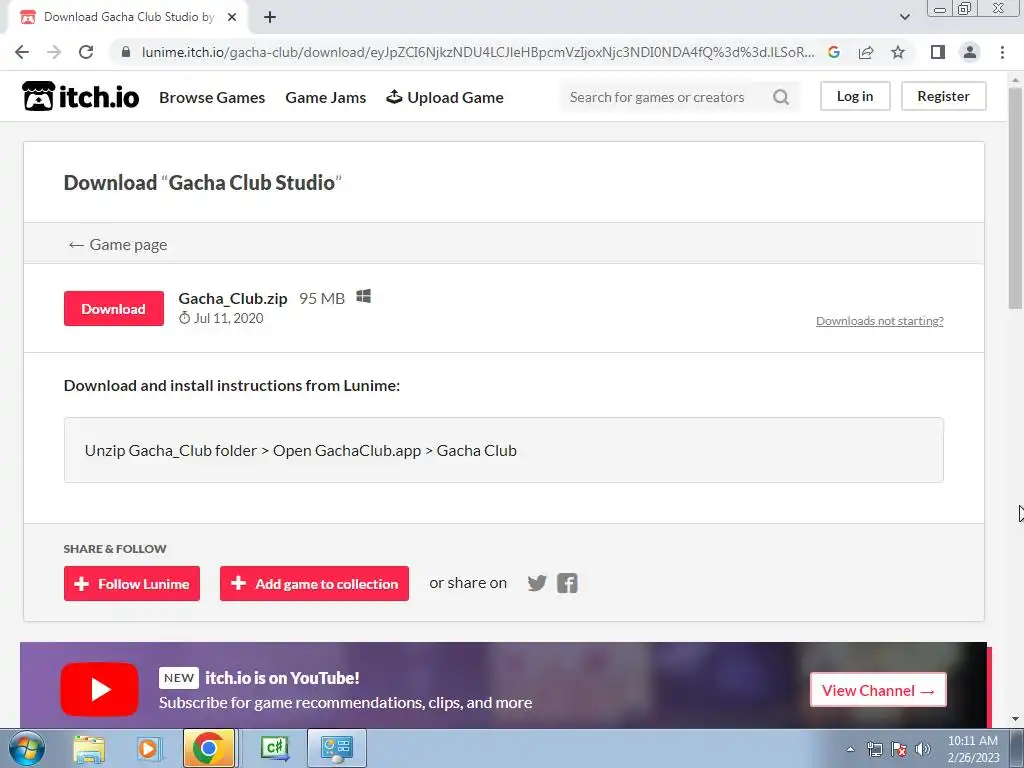The width and height of the screenshot is (1024, 768).
Task: Click the Log in button
Action: tap(855, 96)
